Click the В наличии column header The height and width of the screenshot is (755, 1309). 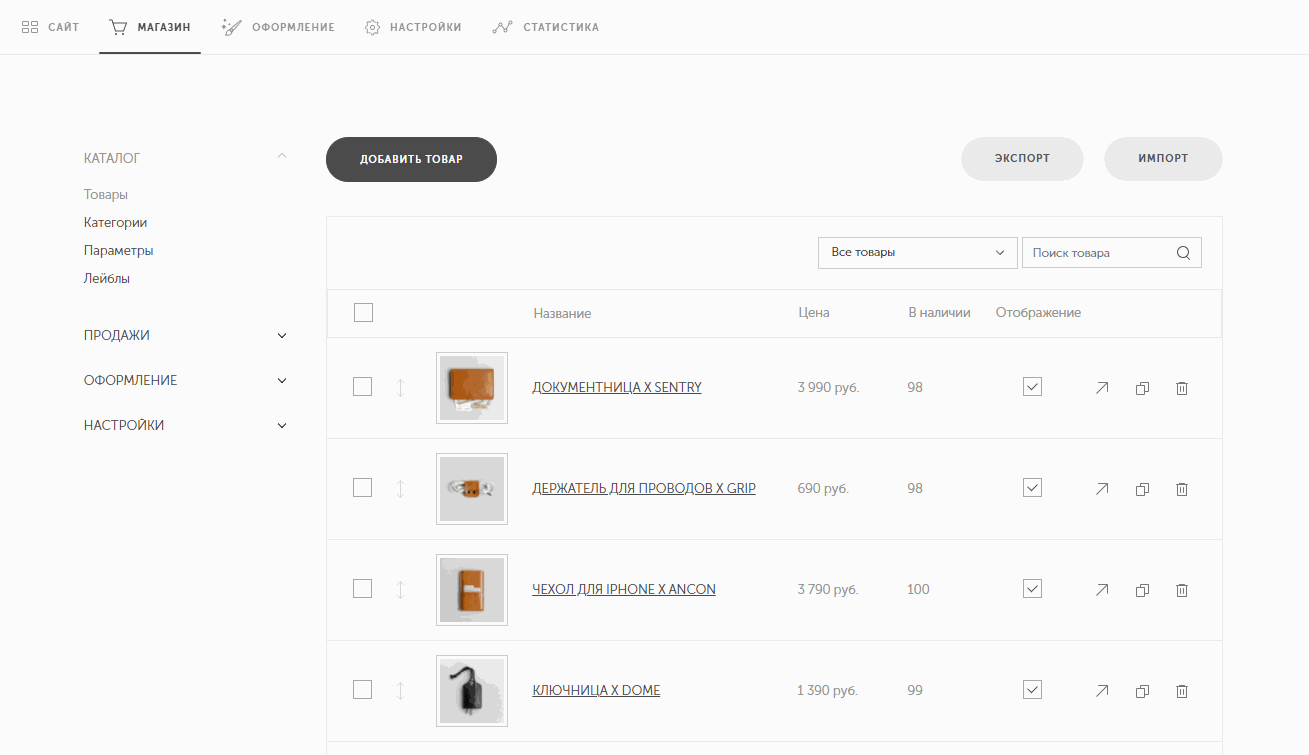[939, 313]
